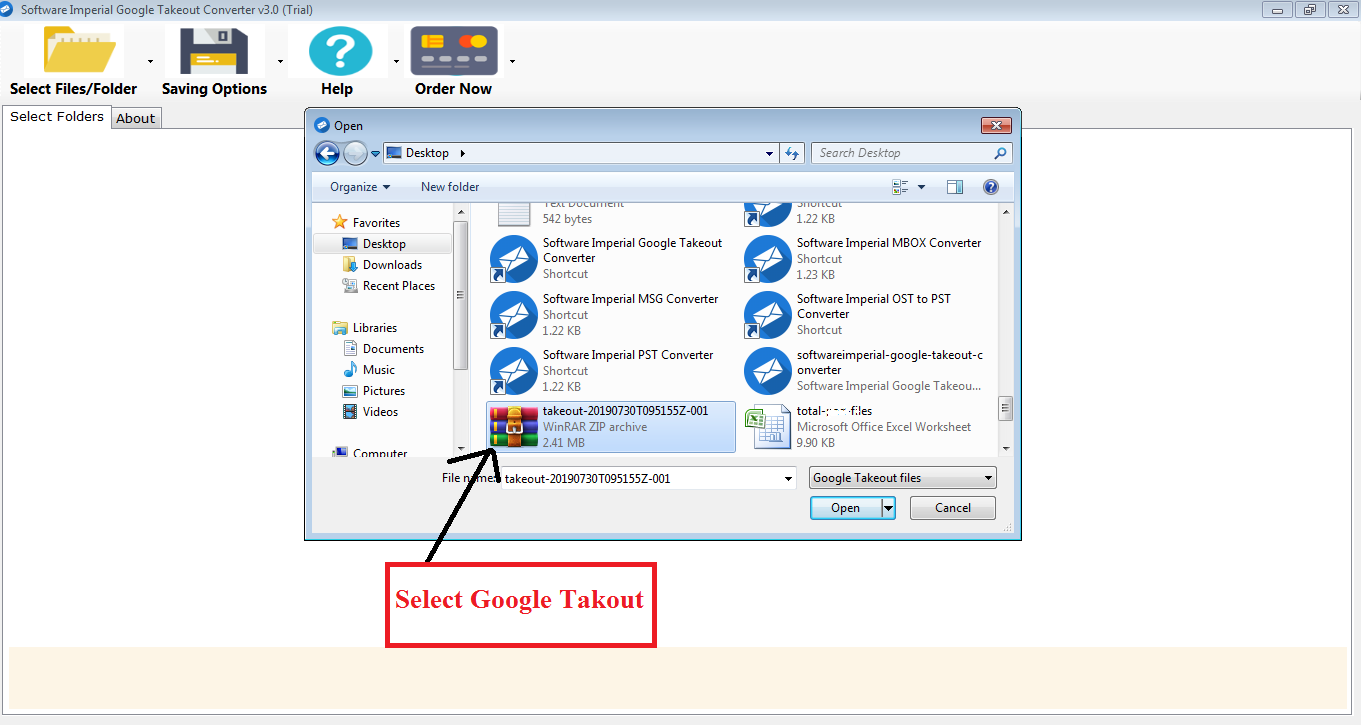
Task: Select Recent Places in the navigation pane
Action: 398,286
